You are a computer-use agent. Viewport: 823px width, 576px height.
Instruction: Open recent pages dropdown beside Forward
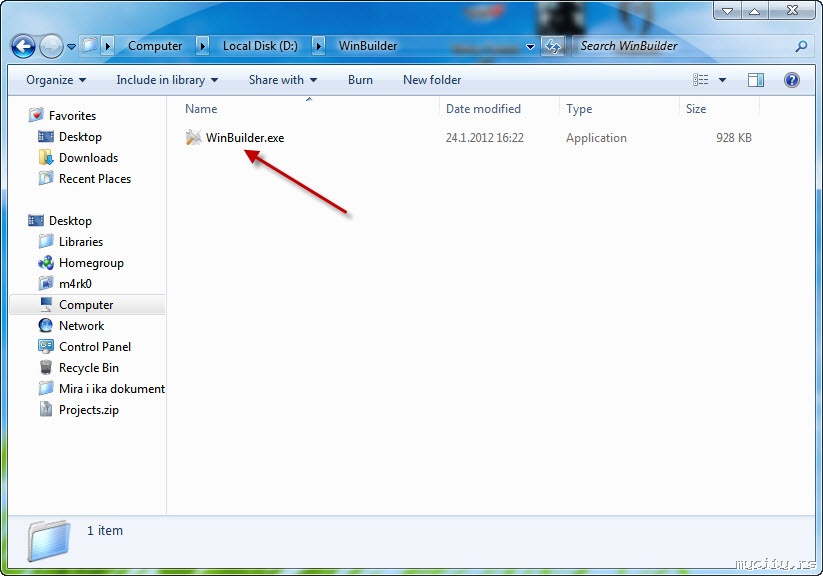click(x=71, y=47)
